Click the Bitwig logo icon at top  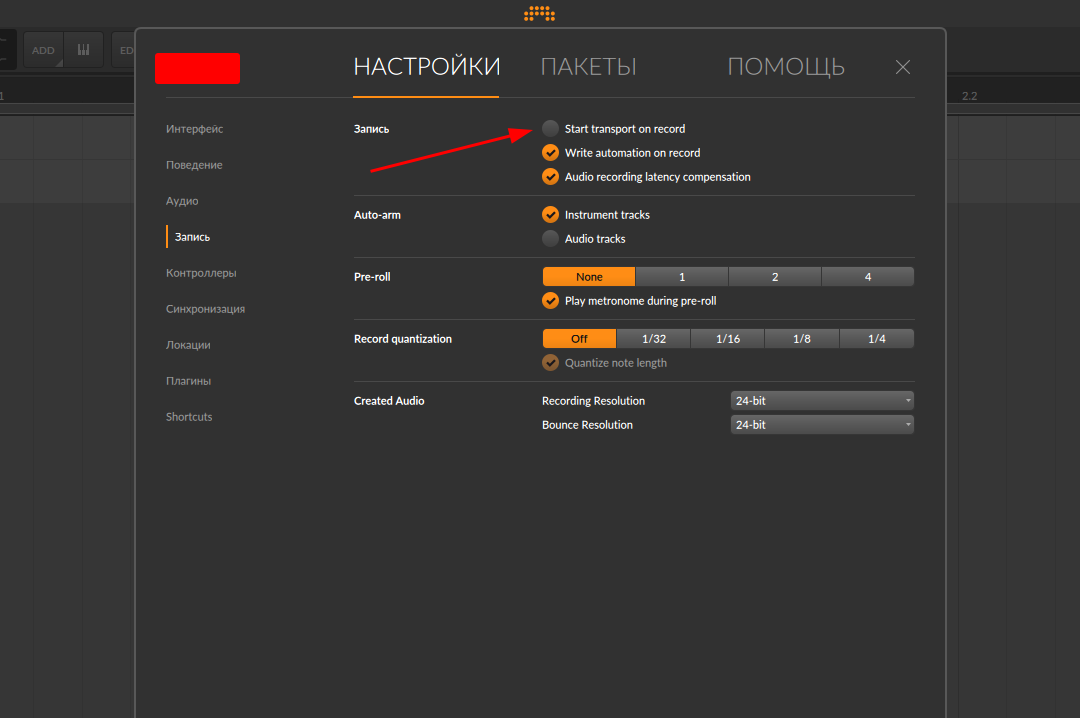pos(539,13)
